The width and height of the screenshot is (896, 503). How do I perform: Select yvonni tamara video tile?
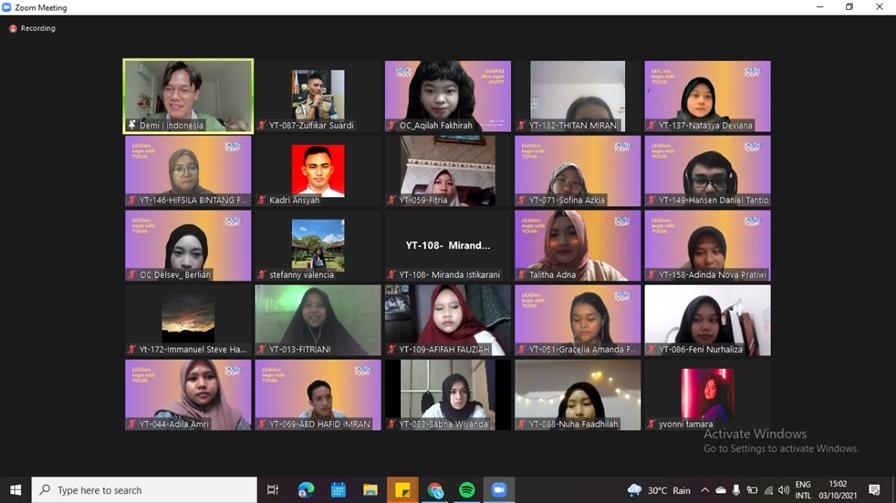707,395
